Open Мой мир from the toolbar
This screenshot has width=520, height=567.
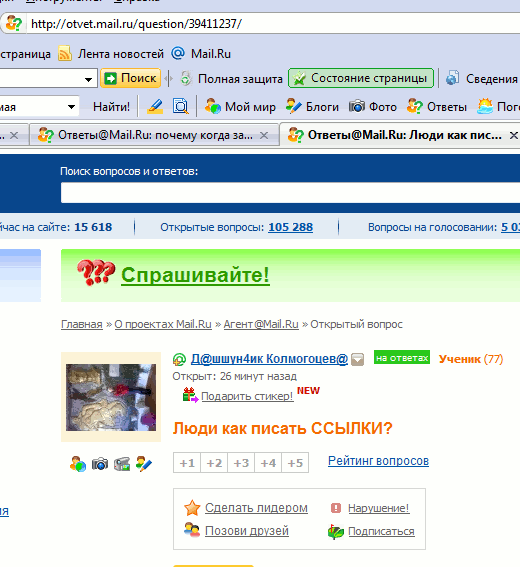pos(240,107)
